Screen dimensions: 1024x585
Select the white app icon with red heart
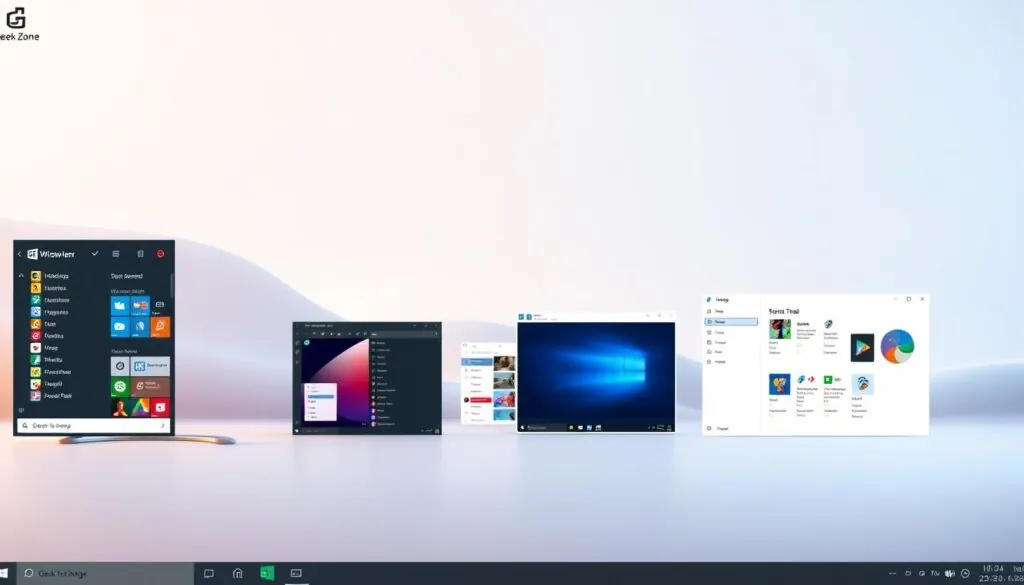coord(35,348)
